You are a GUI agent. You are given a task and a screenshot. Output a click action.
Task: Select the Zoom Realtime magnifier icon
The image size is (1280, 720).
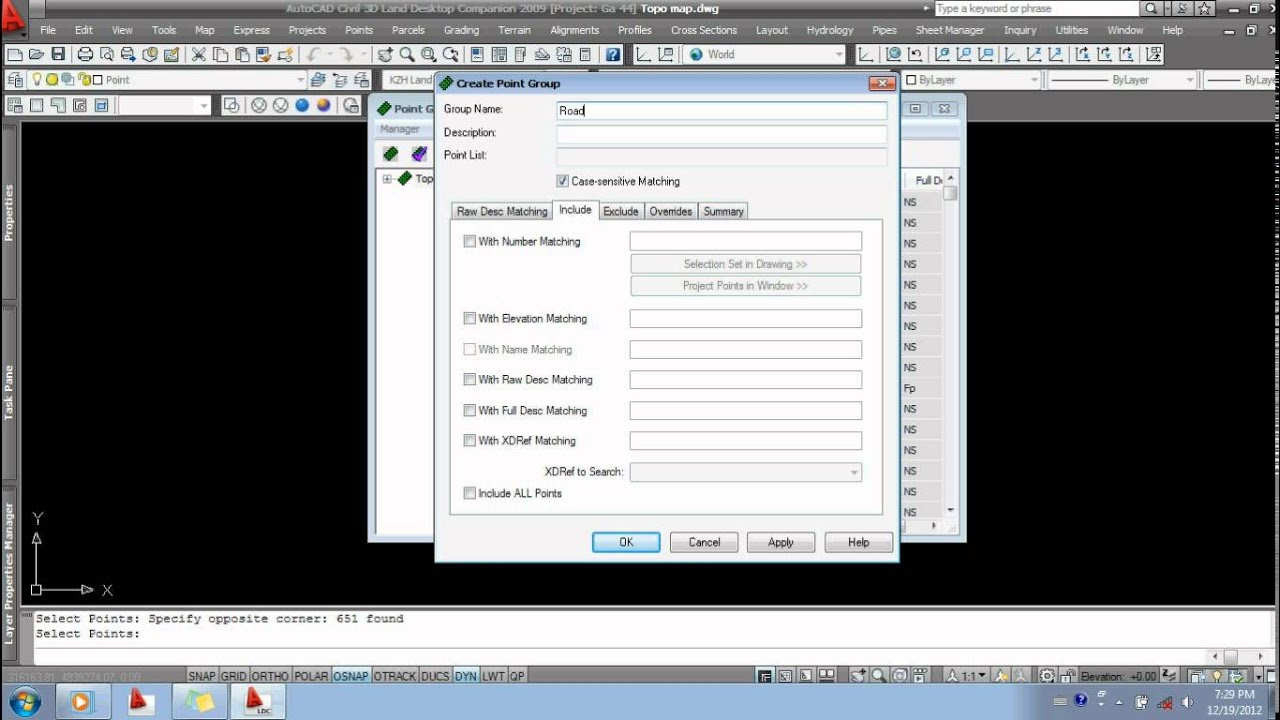tap(407, 54)
